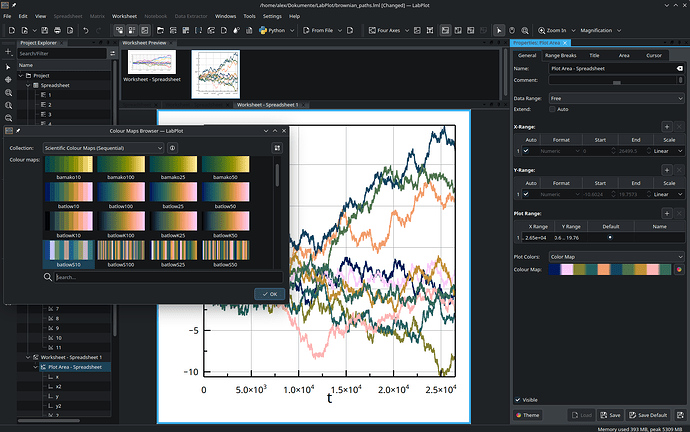Toggle the Visible checkbox
The image size is (690, 432).
(x=519, y=399)
